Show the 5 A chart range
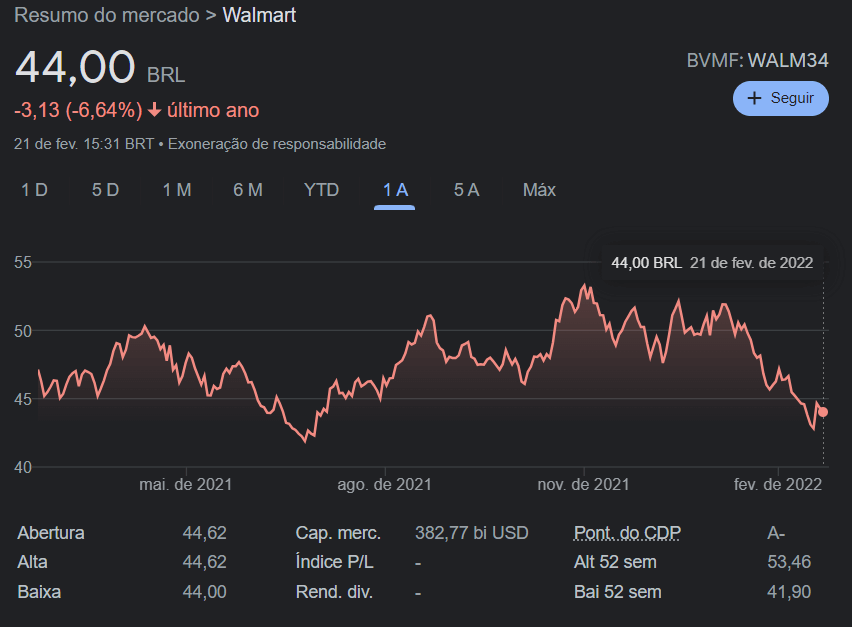852x627 pixels. pos(466,190)
